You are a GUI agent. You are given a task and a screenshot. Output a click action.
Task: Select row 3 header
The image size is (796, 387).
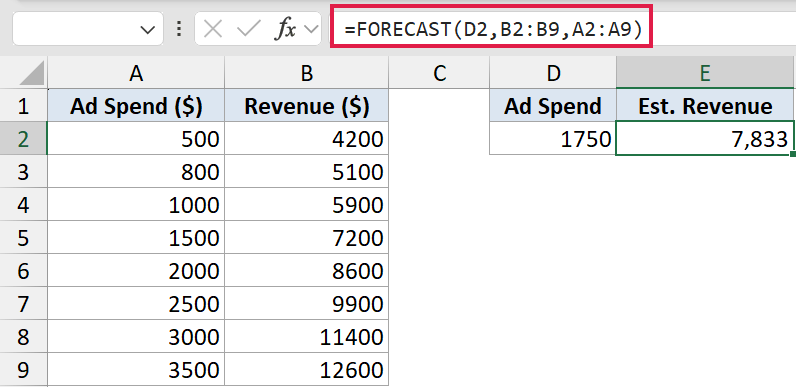point(24,172)
